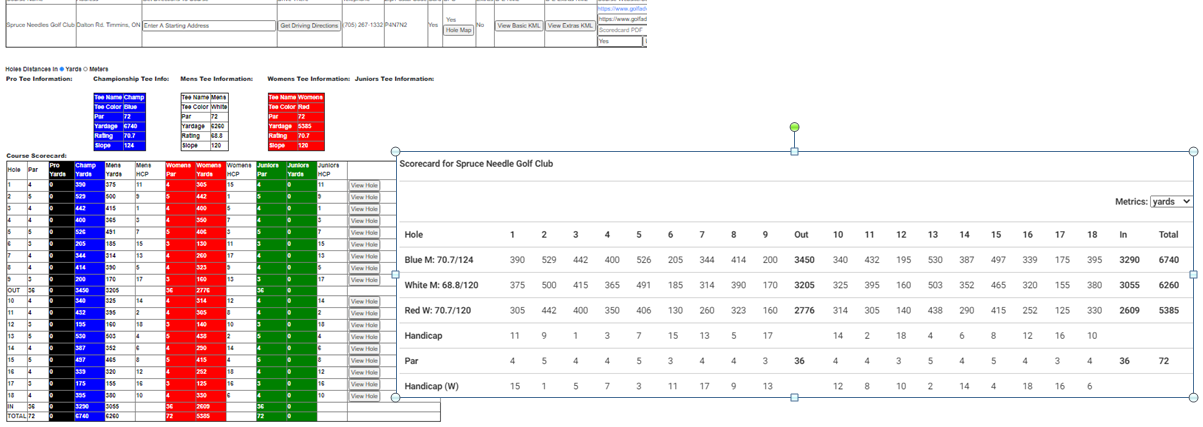Click the Blue M: 70.7/124 row label

point(441,259)
